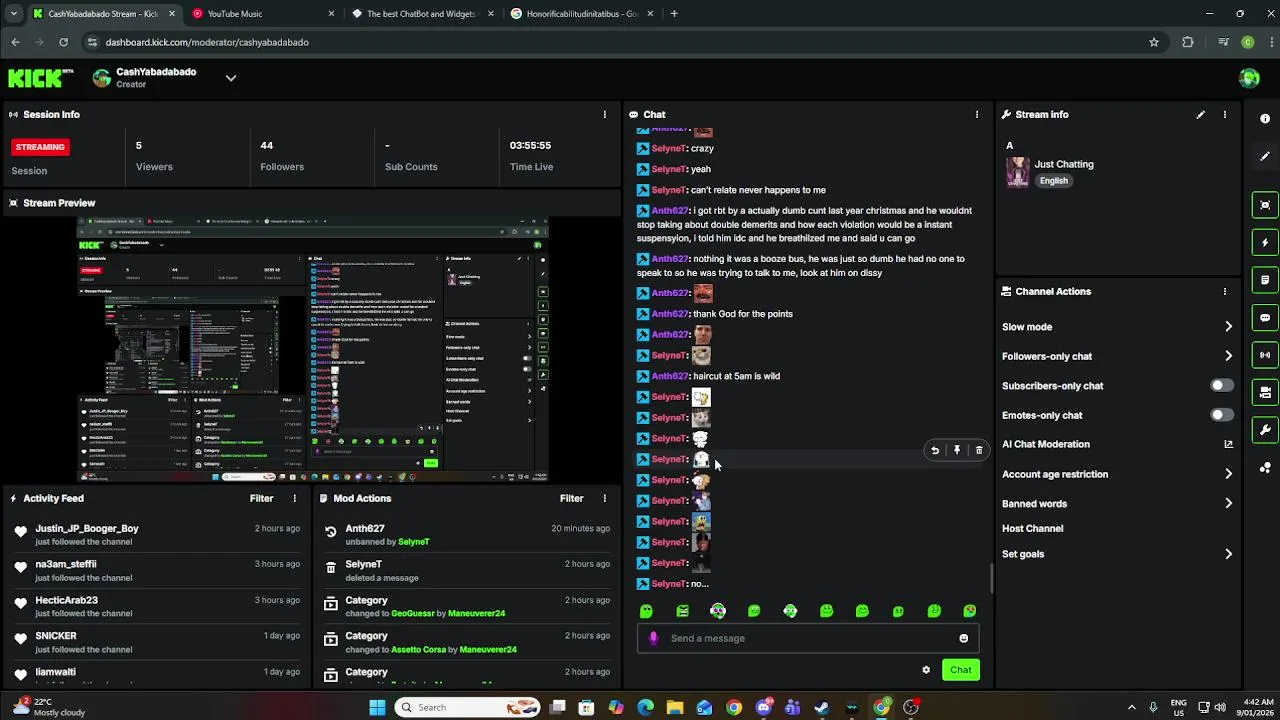Delete the hovered chat message with trash icon

[x=979, y=450]
